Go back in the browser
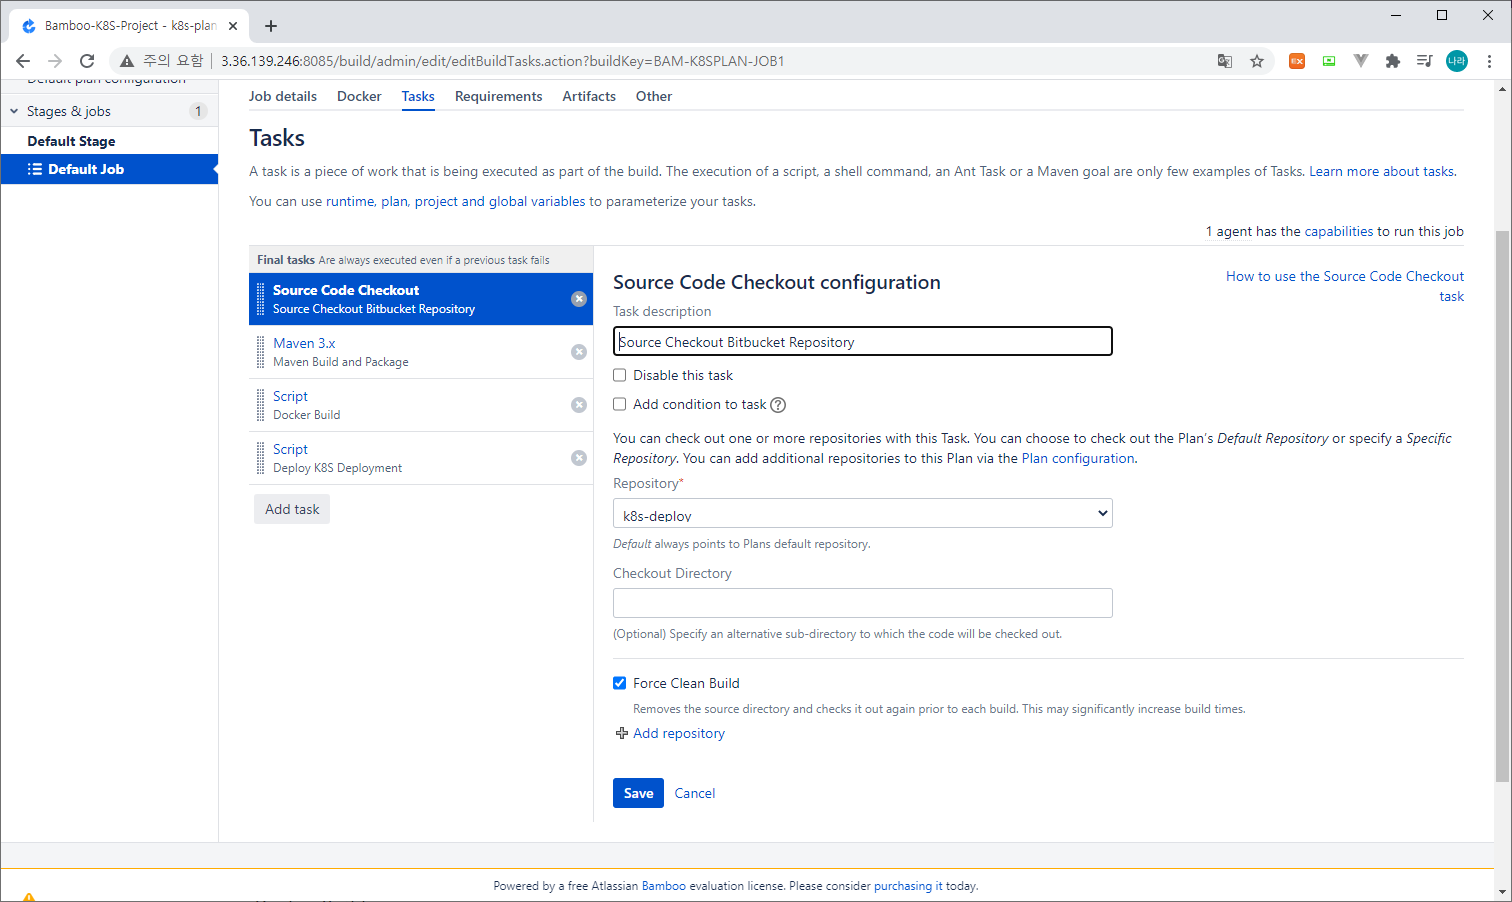 click(23, 61)
